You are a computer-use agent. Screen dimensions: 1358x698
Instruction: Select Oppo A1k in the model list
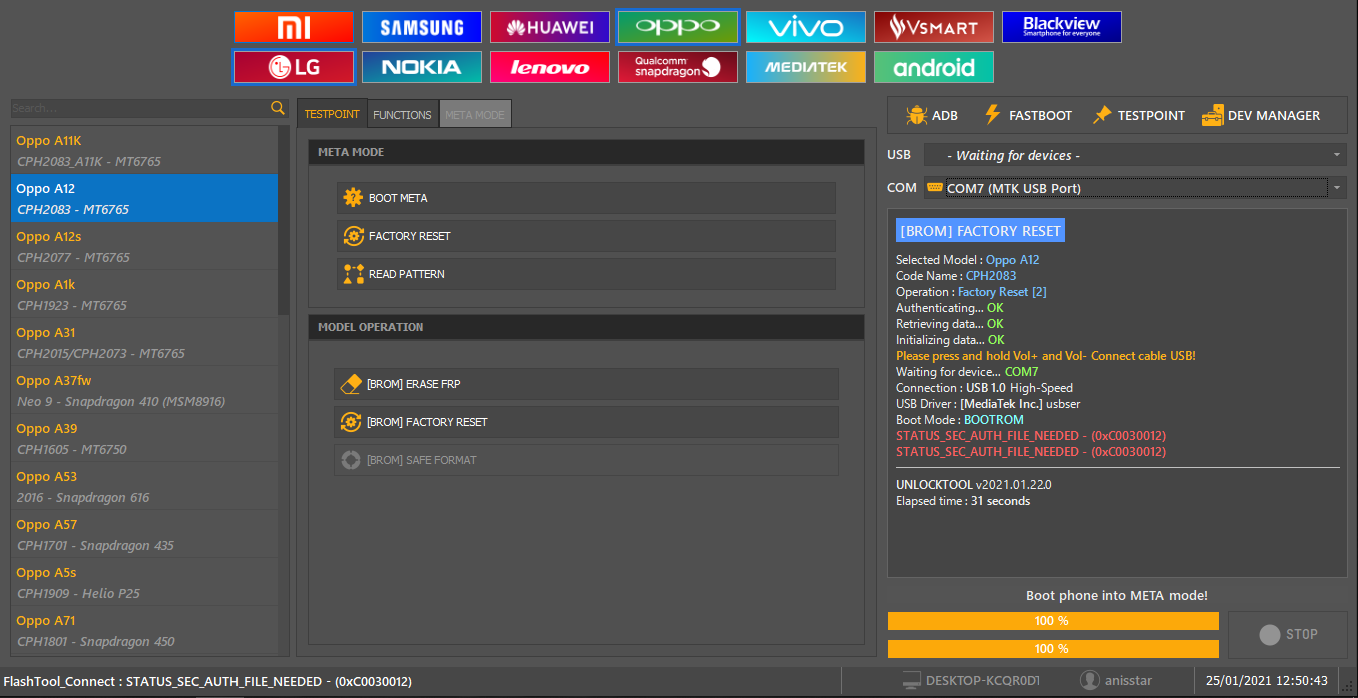point(144,294)
